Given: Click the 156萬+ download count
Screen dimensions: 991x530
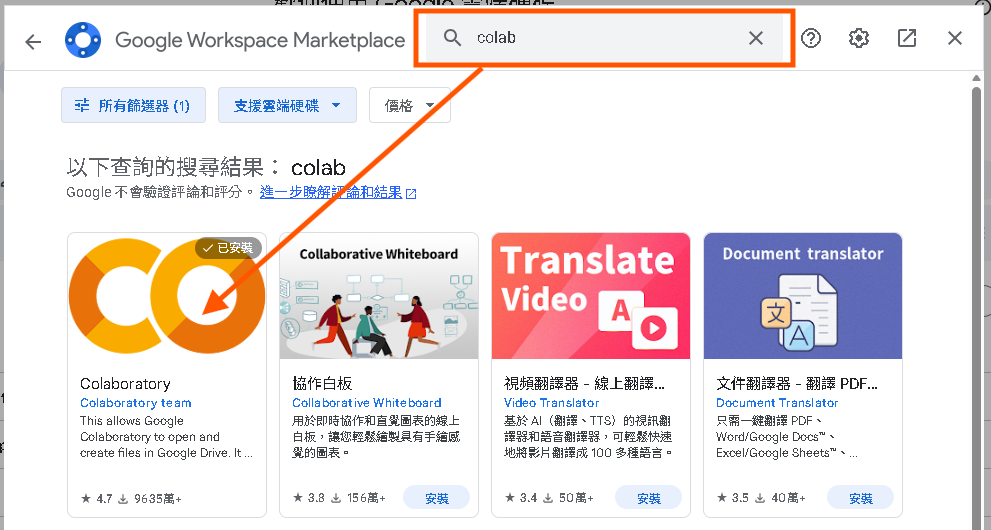Looking at the screenshot, I should [358, 498].
